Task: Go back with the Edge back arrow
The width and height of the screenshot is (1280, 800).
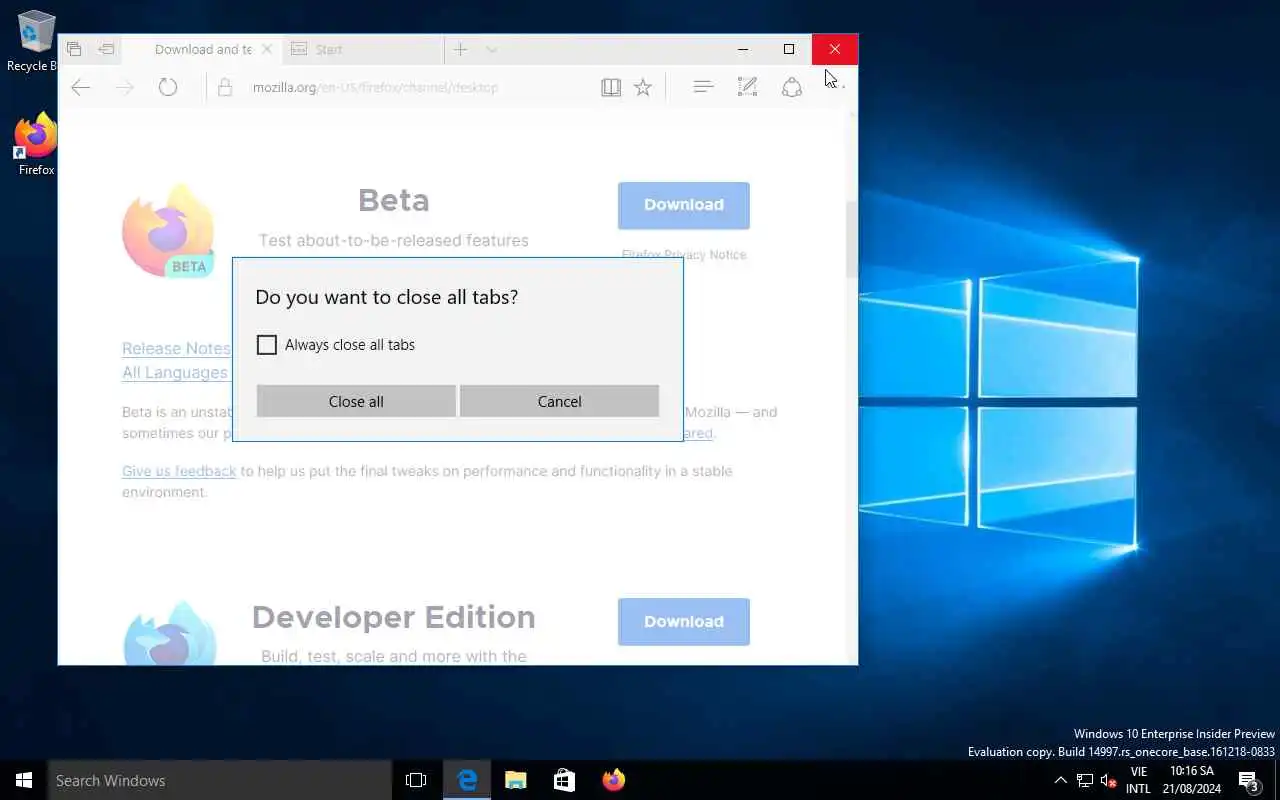Action: point(81,87)
